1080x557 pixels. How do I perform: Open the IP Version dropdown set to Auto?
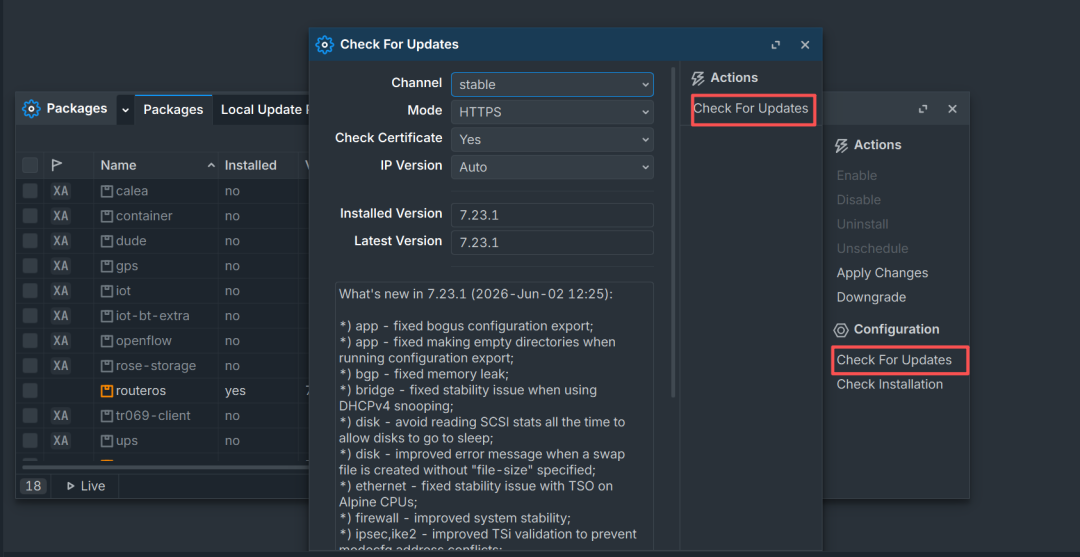coord(552,167)
